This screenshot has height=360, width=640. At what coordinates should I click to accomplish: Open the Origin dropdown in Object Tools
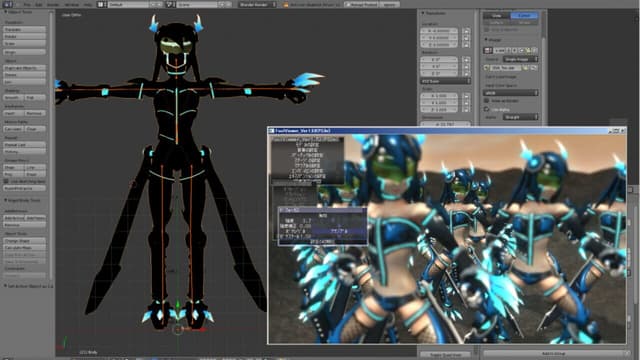click(x=24, y=52)
